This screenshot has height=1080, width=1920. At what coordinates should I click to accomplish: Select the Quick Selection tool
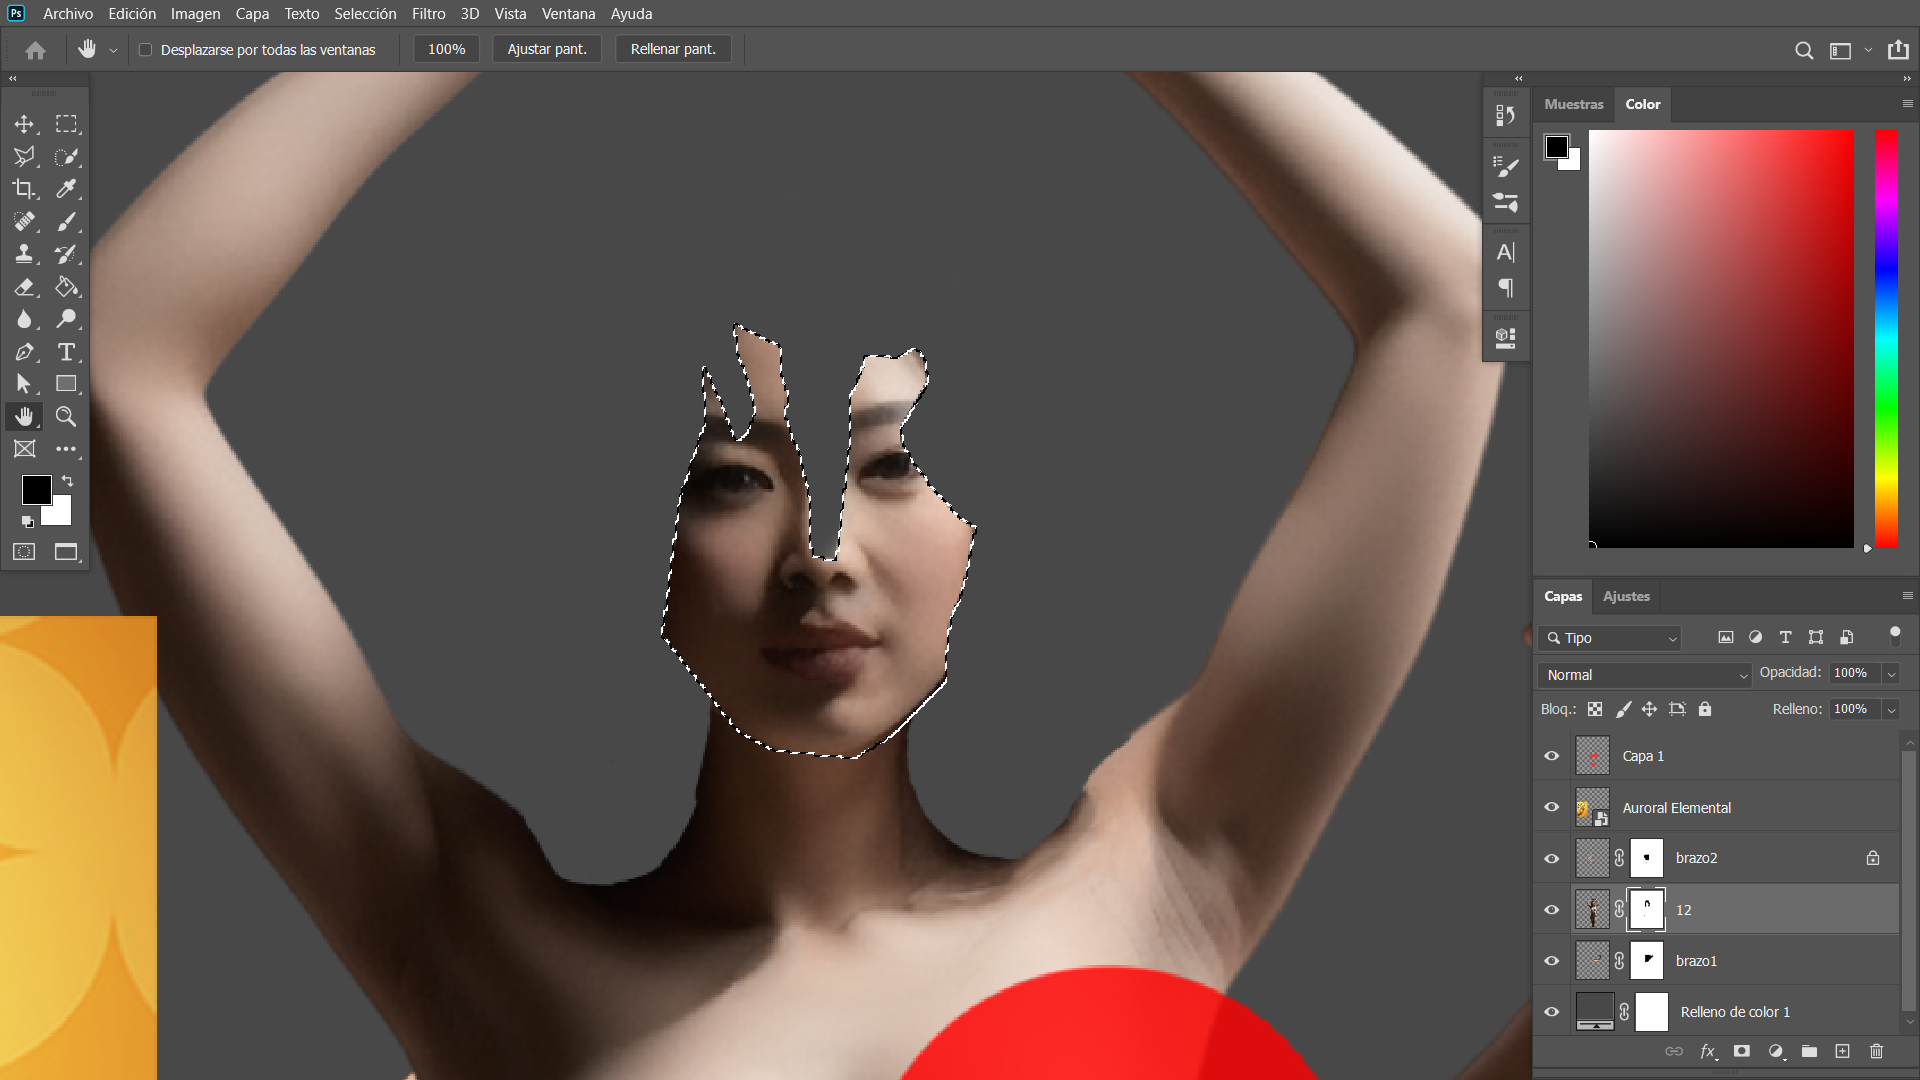[x=66, y=157]
